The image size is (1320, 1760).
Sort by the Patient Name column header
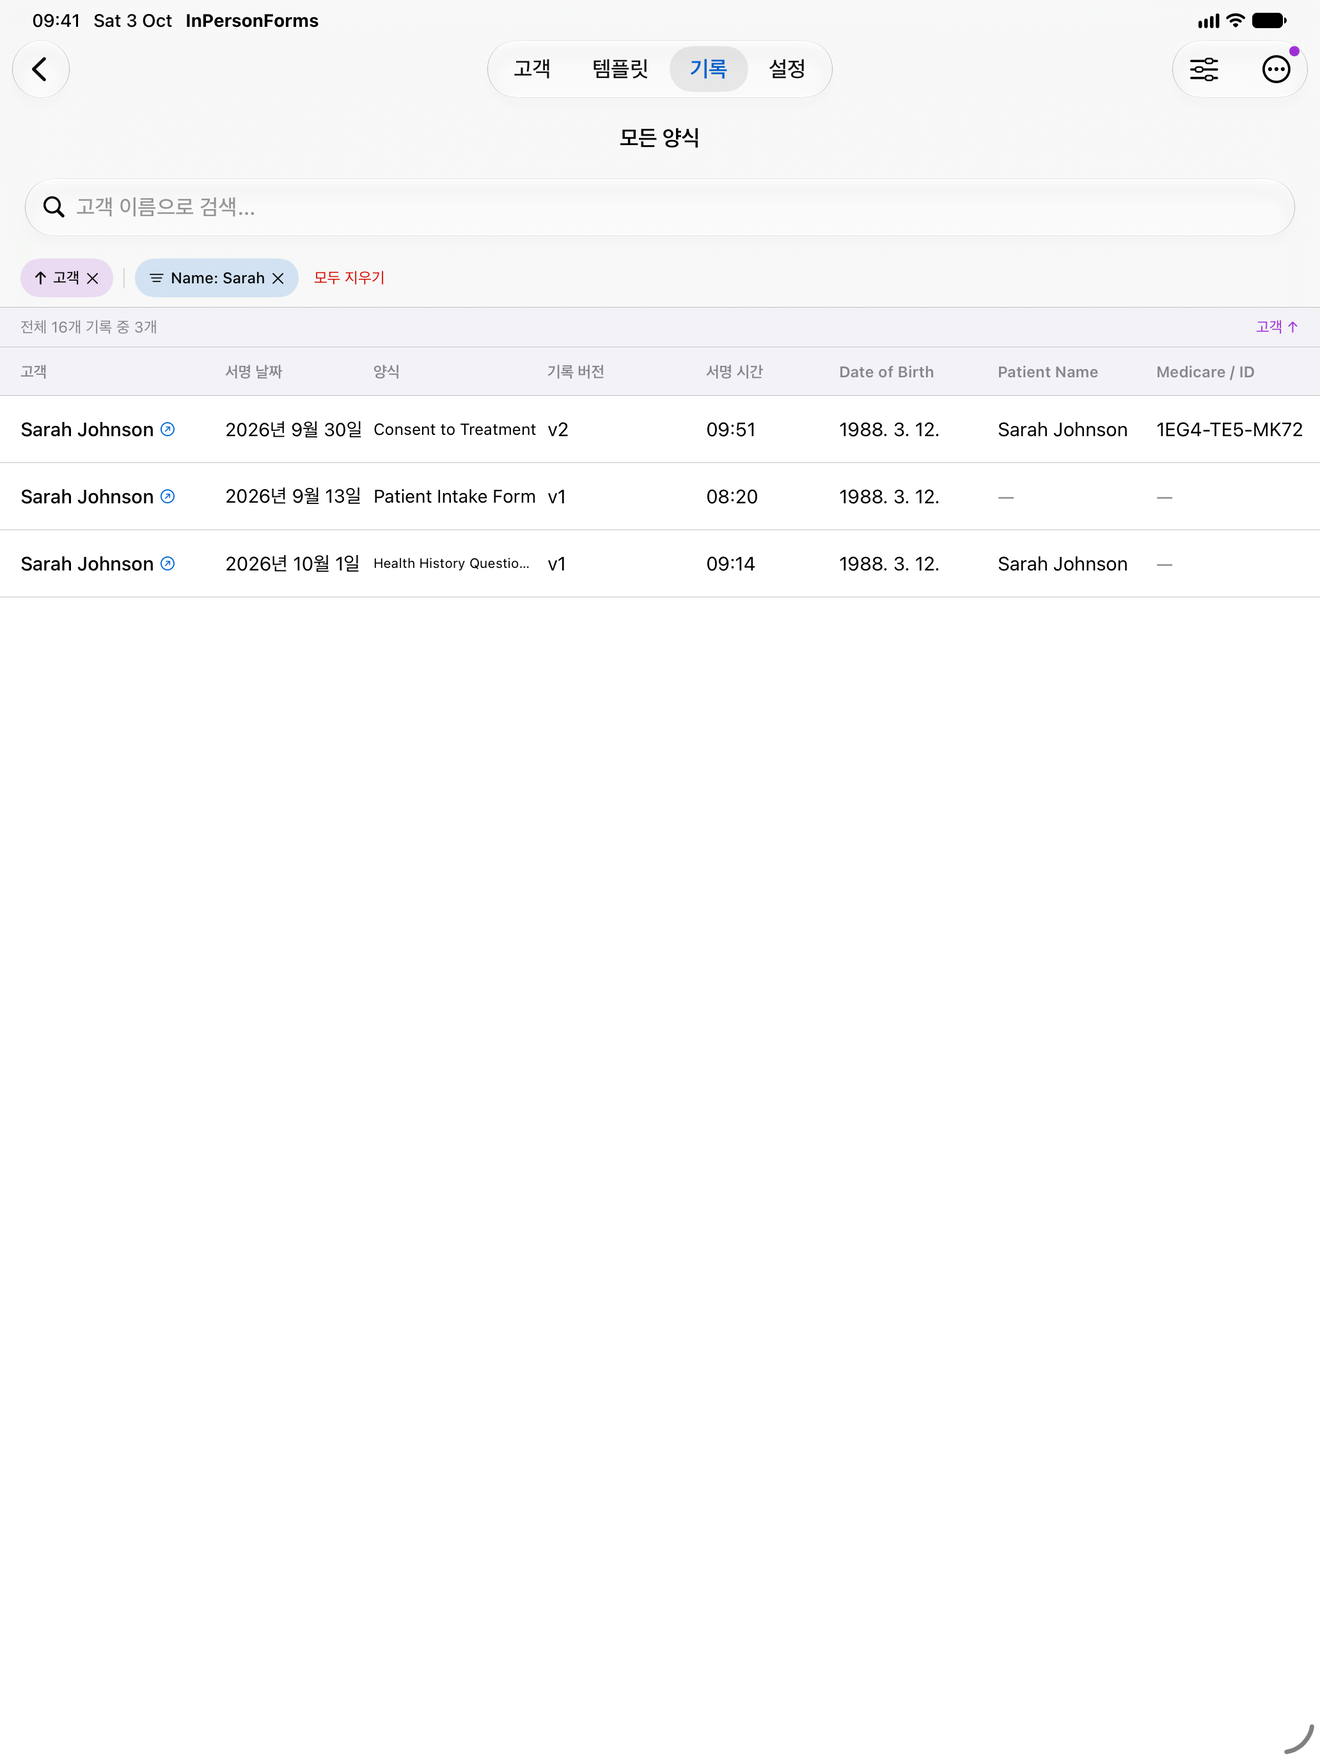pos(1048,372)
